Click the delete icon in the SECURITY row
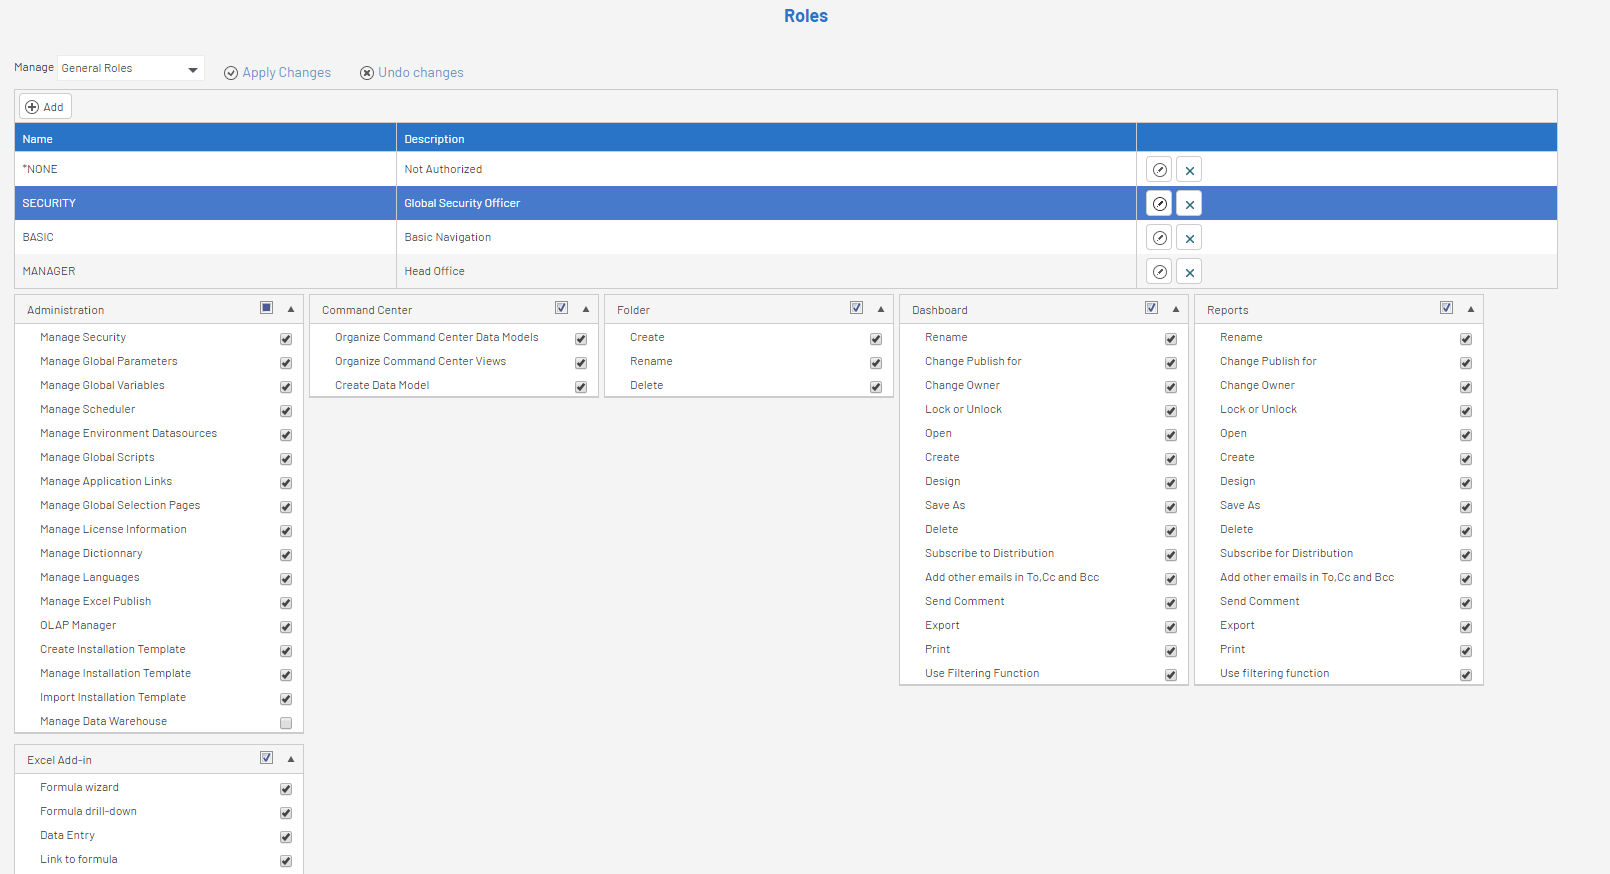1610x874 pixels. click(x=1189, y=204)
